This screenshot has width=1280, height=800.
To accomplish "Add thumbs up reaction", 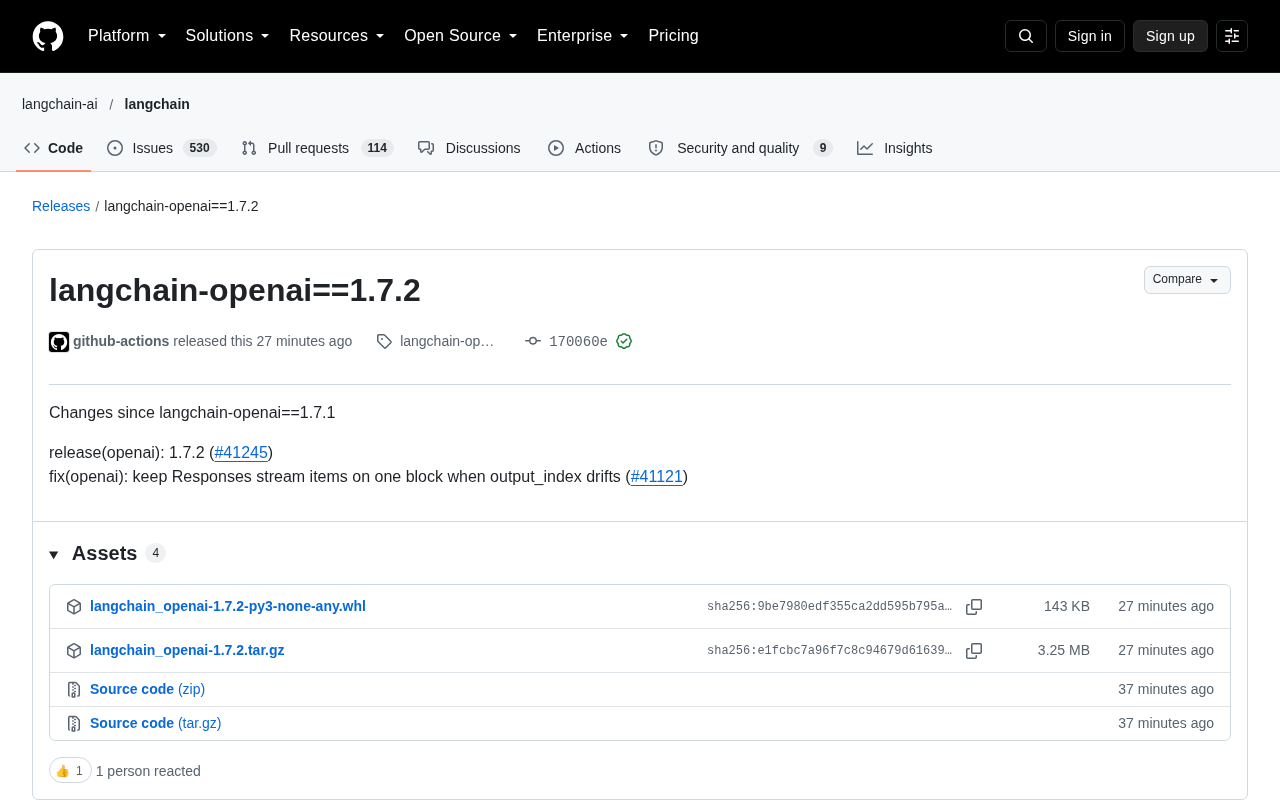I will pos(70,770).
